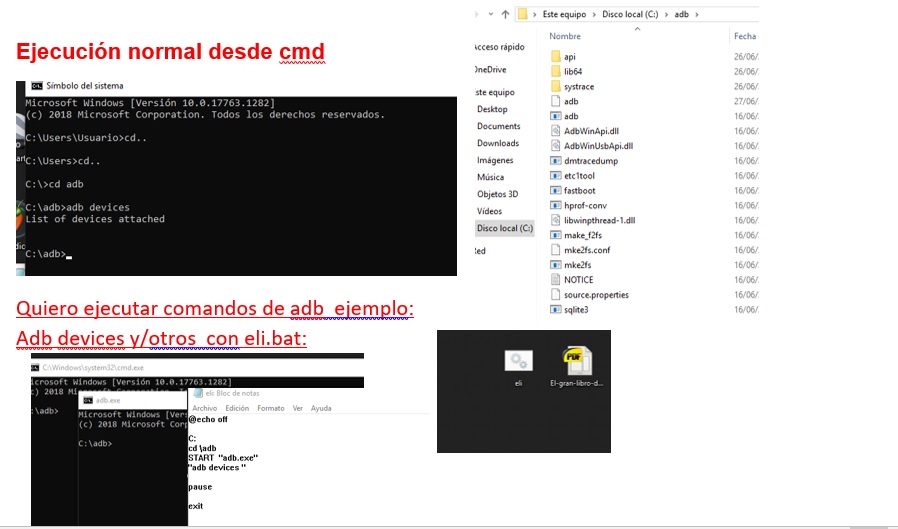Viewport: 898px width, 529px height.
Task: Open the systrace folder icon
Action: 555,86
